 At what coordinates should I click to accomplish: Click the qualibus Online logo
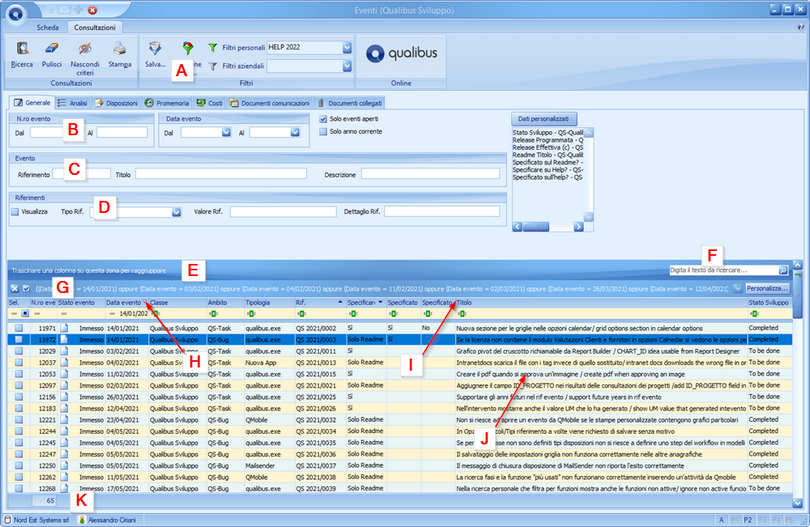coord(401,53)
